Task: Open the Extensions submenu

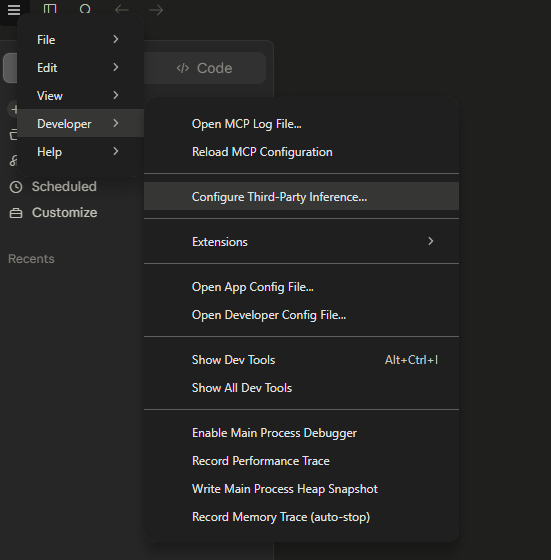Action: click(x=301, y=241)
